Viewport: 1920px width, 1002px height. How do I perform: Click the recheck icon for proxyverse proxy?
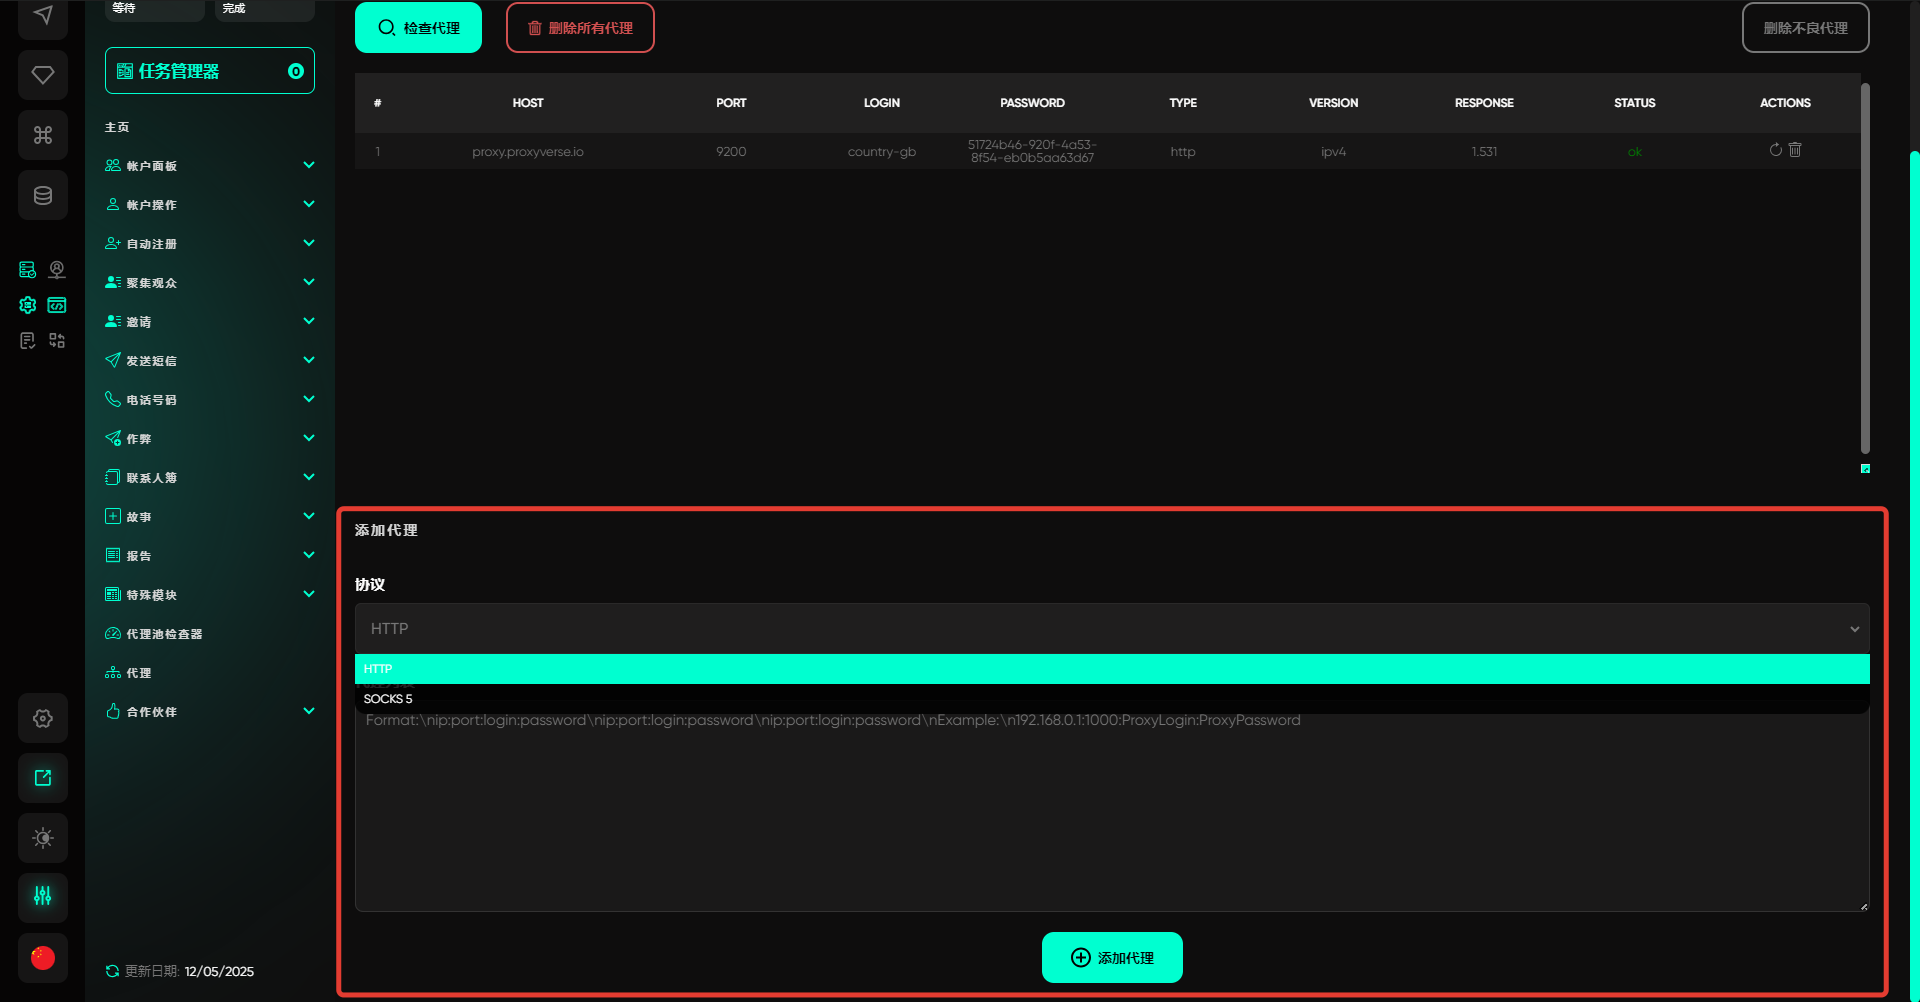point(1775,150)
